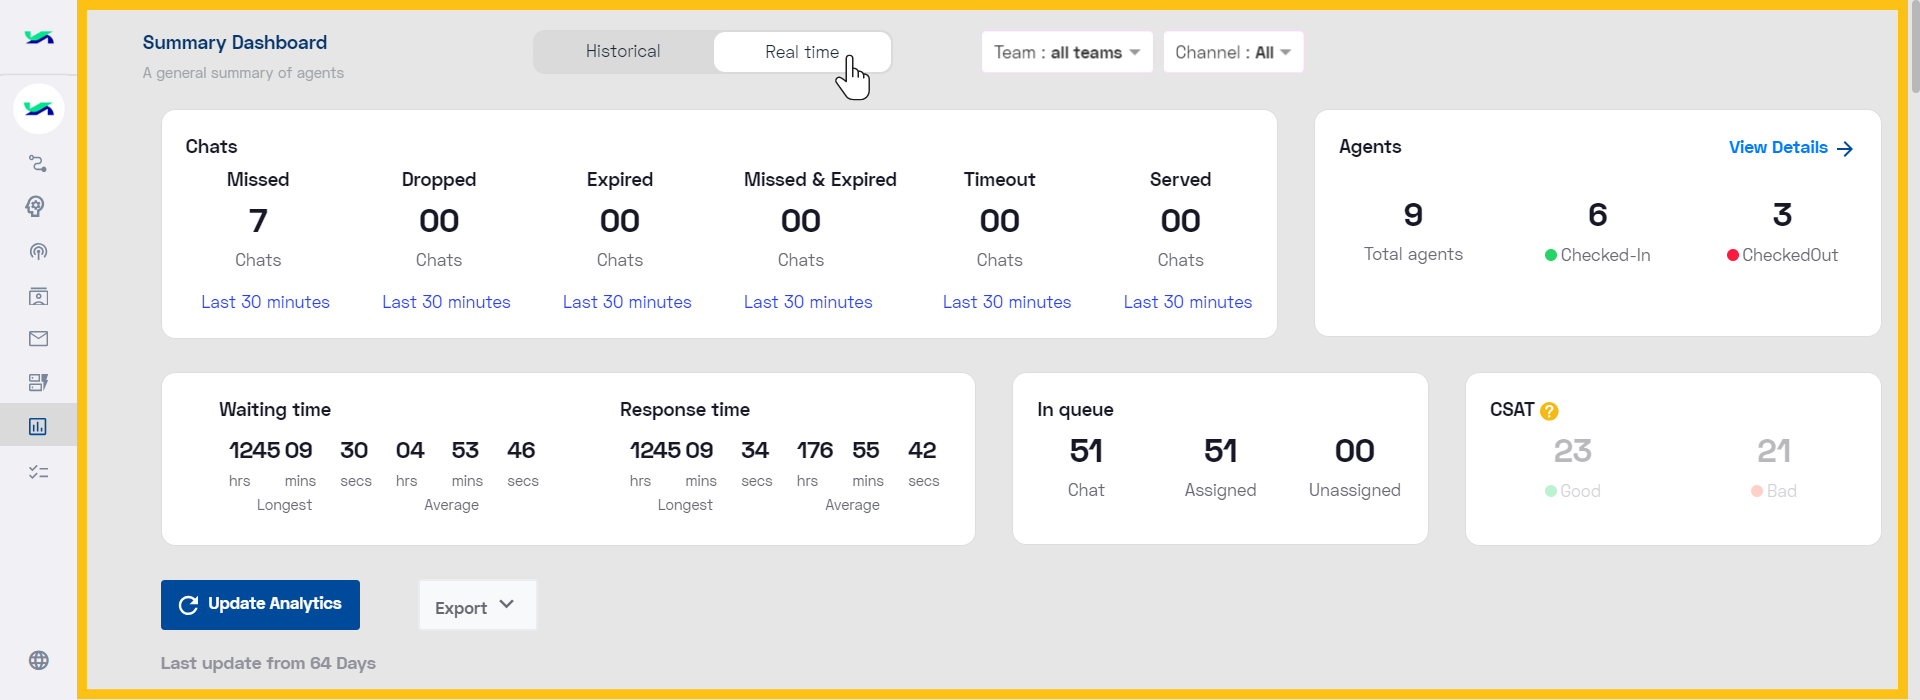
Task: Expand the Team all teams dropdown
Action: (x=1067, y=52)
